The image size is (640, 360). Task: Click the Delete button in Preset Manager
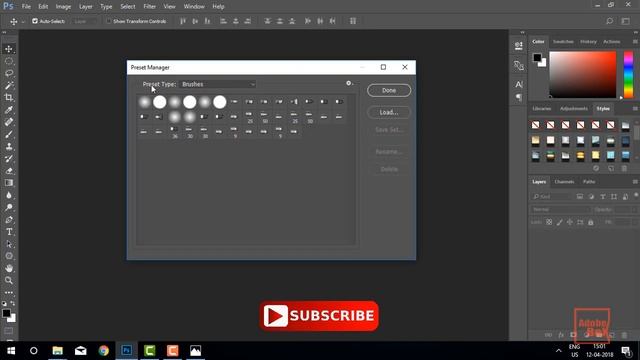(x=389, y=169)
